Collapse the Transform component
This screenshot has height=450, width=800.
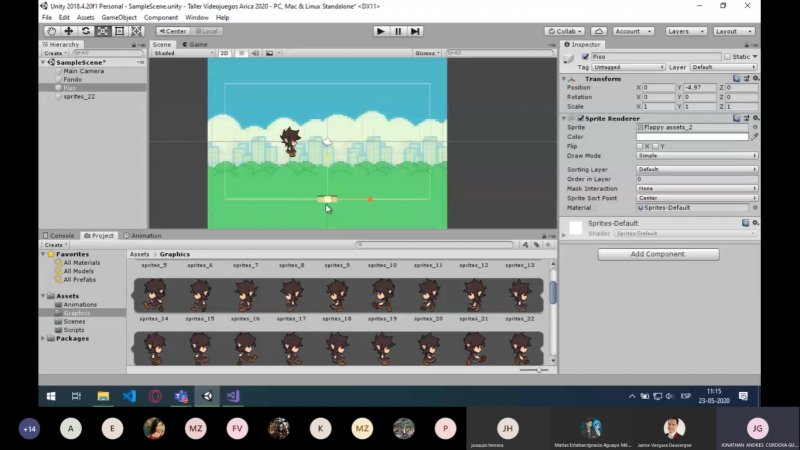(564, 79)
